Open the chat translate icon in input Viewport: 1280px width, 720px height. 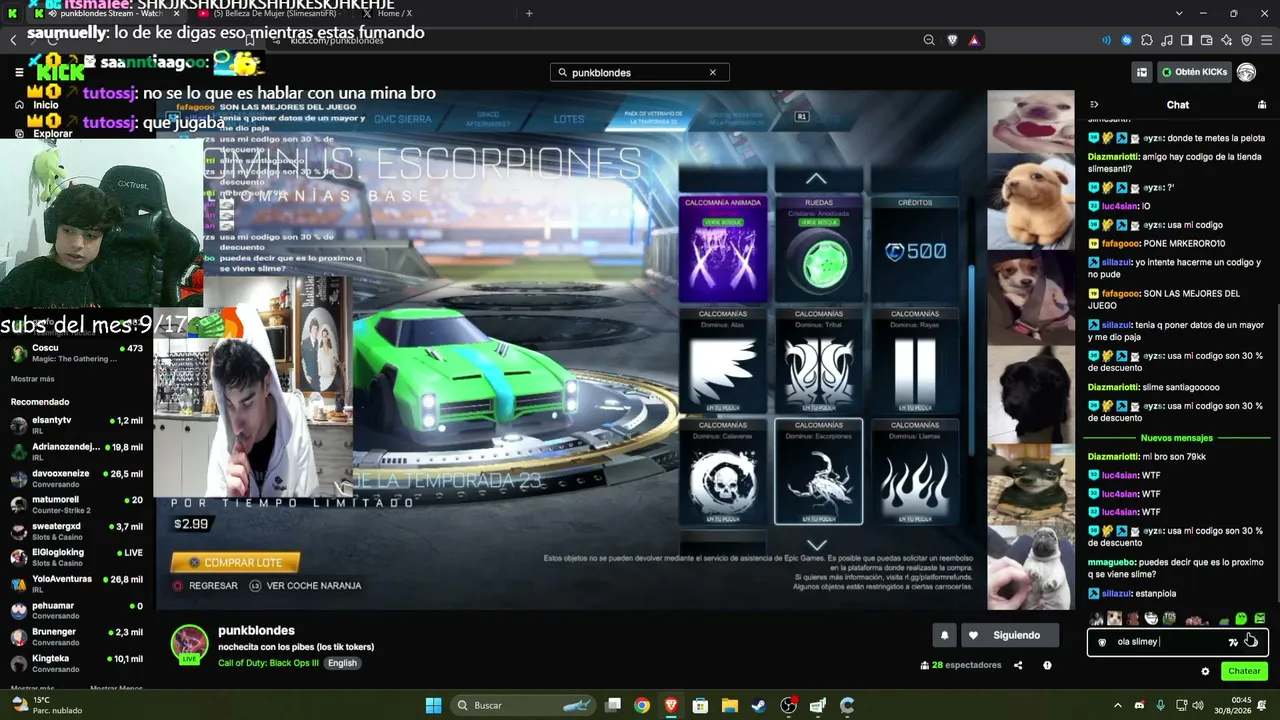[1233, 642]
